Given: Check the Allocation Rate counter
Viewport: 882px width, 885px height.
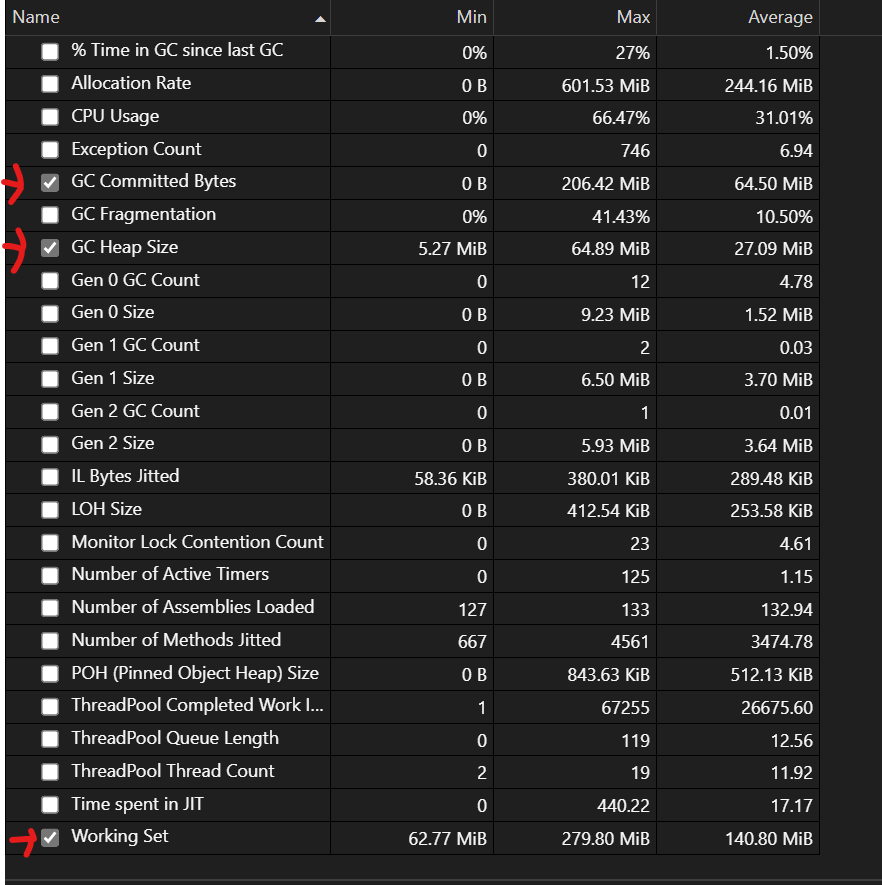Looking at the screenshot, I should 50,84.
